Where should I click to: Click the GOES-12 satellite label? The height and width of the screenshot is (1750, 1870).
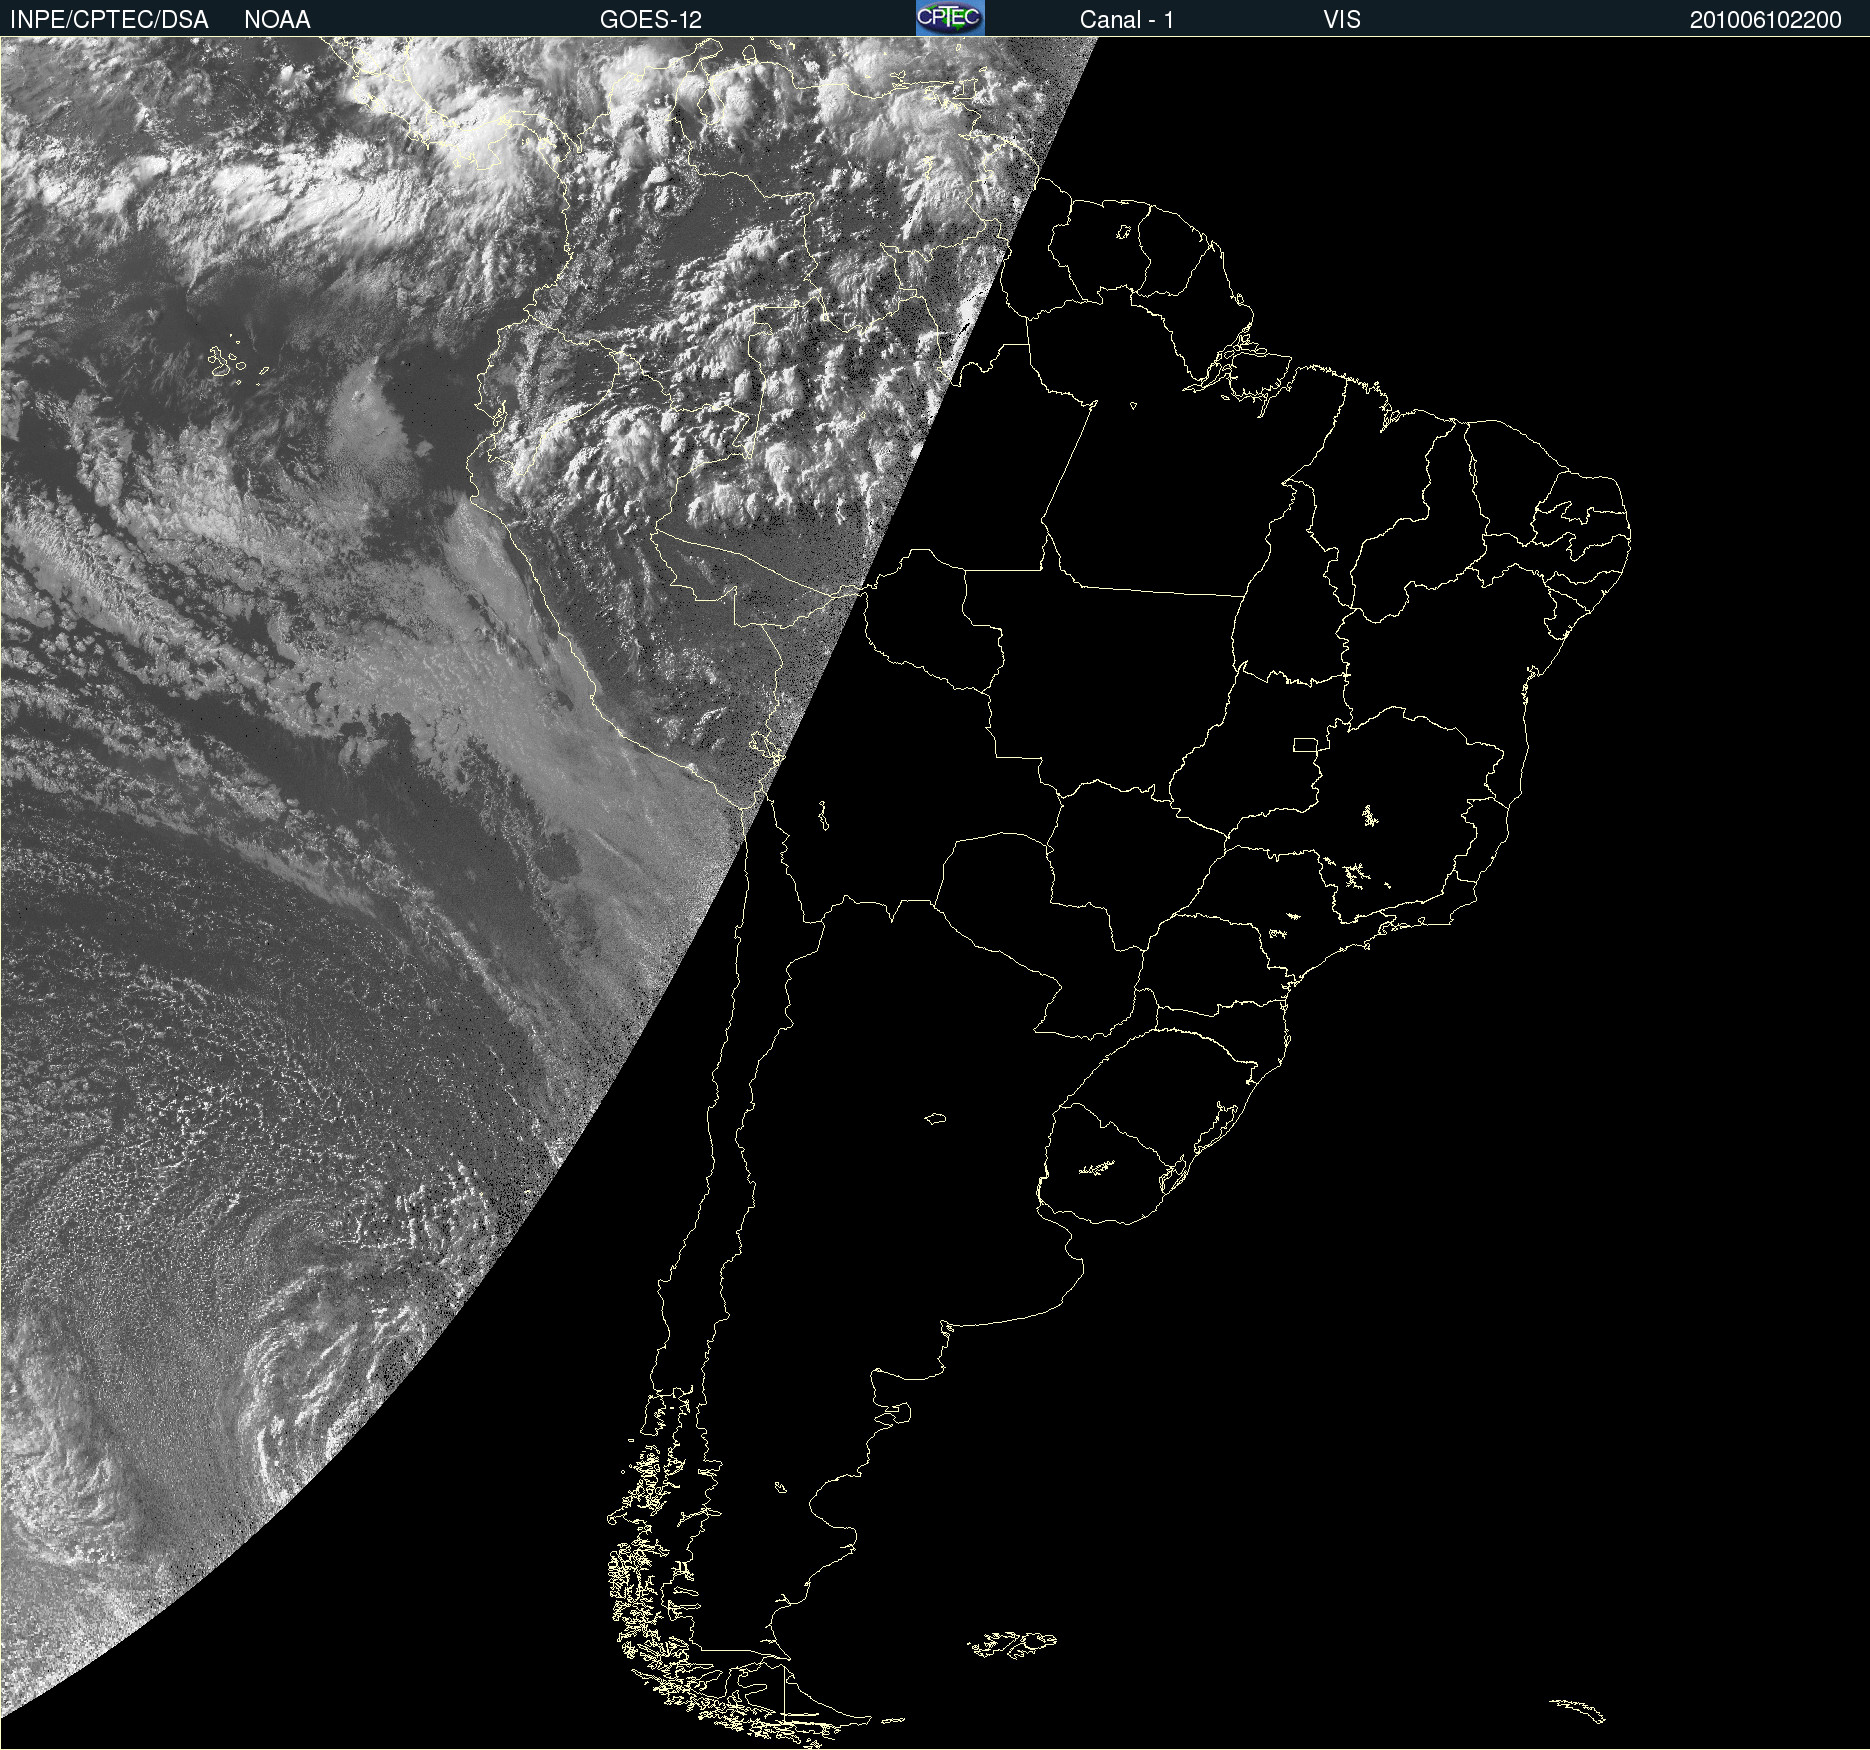pos(651,20)
